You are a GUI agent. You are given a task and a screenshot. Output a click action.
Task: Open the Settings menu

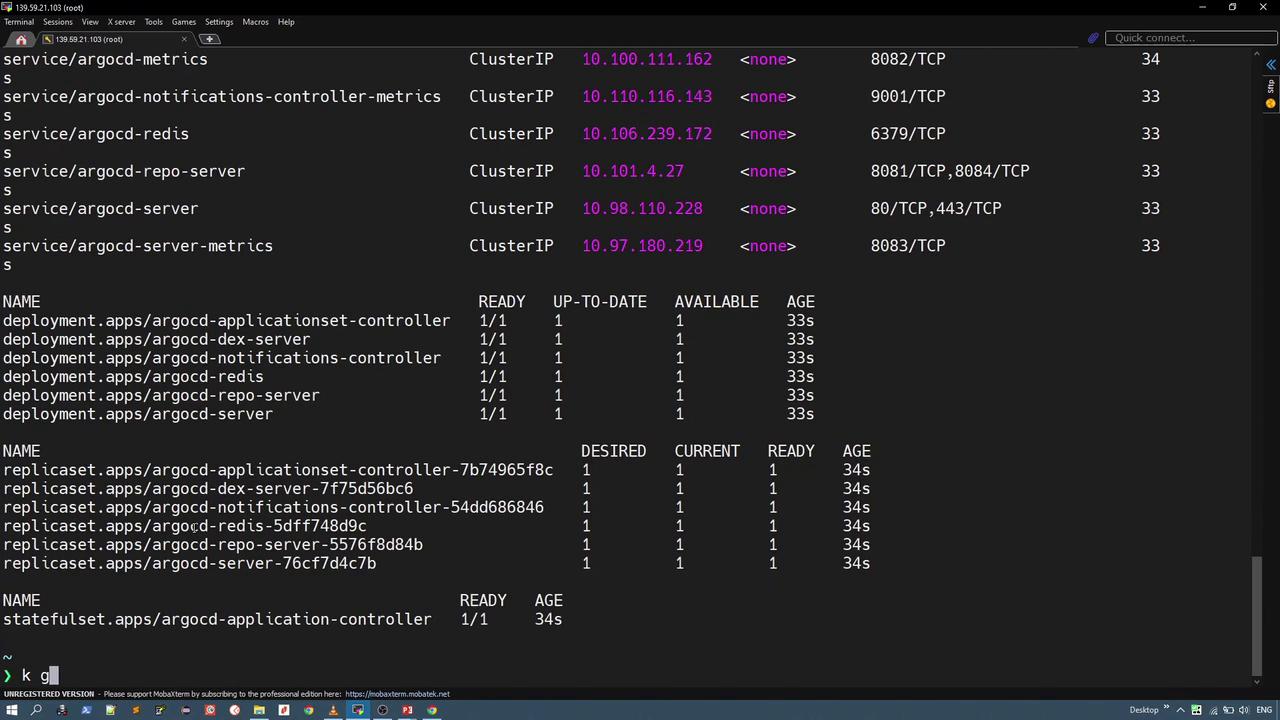[219, 22]
